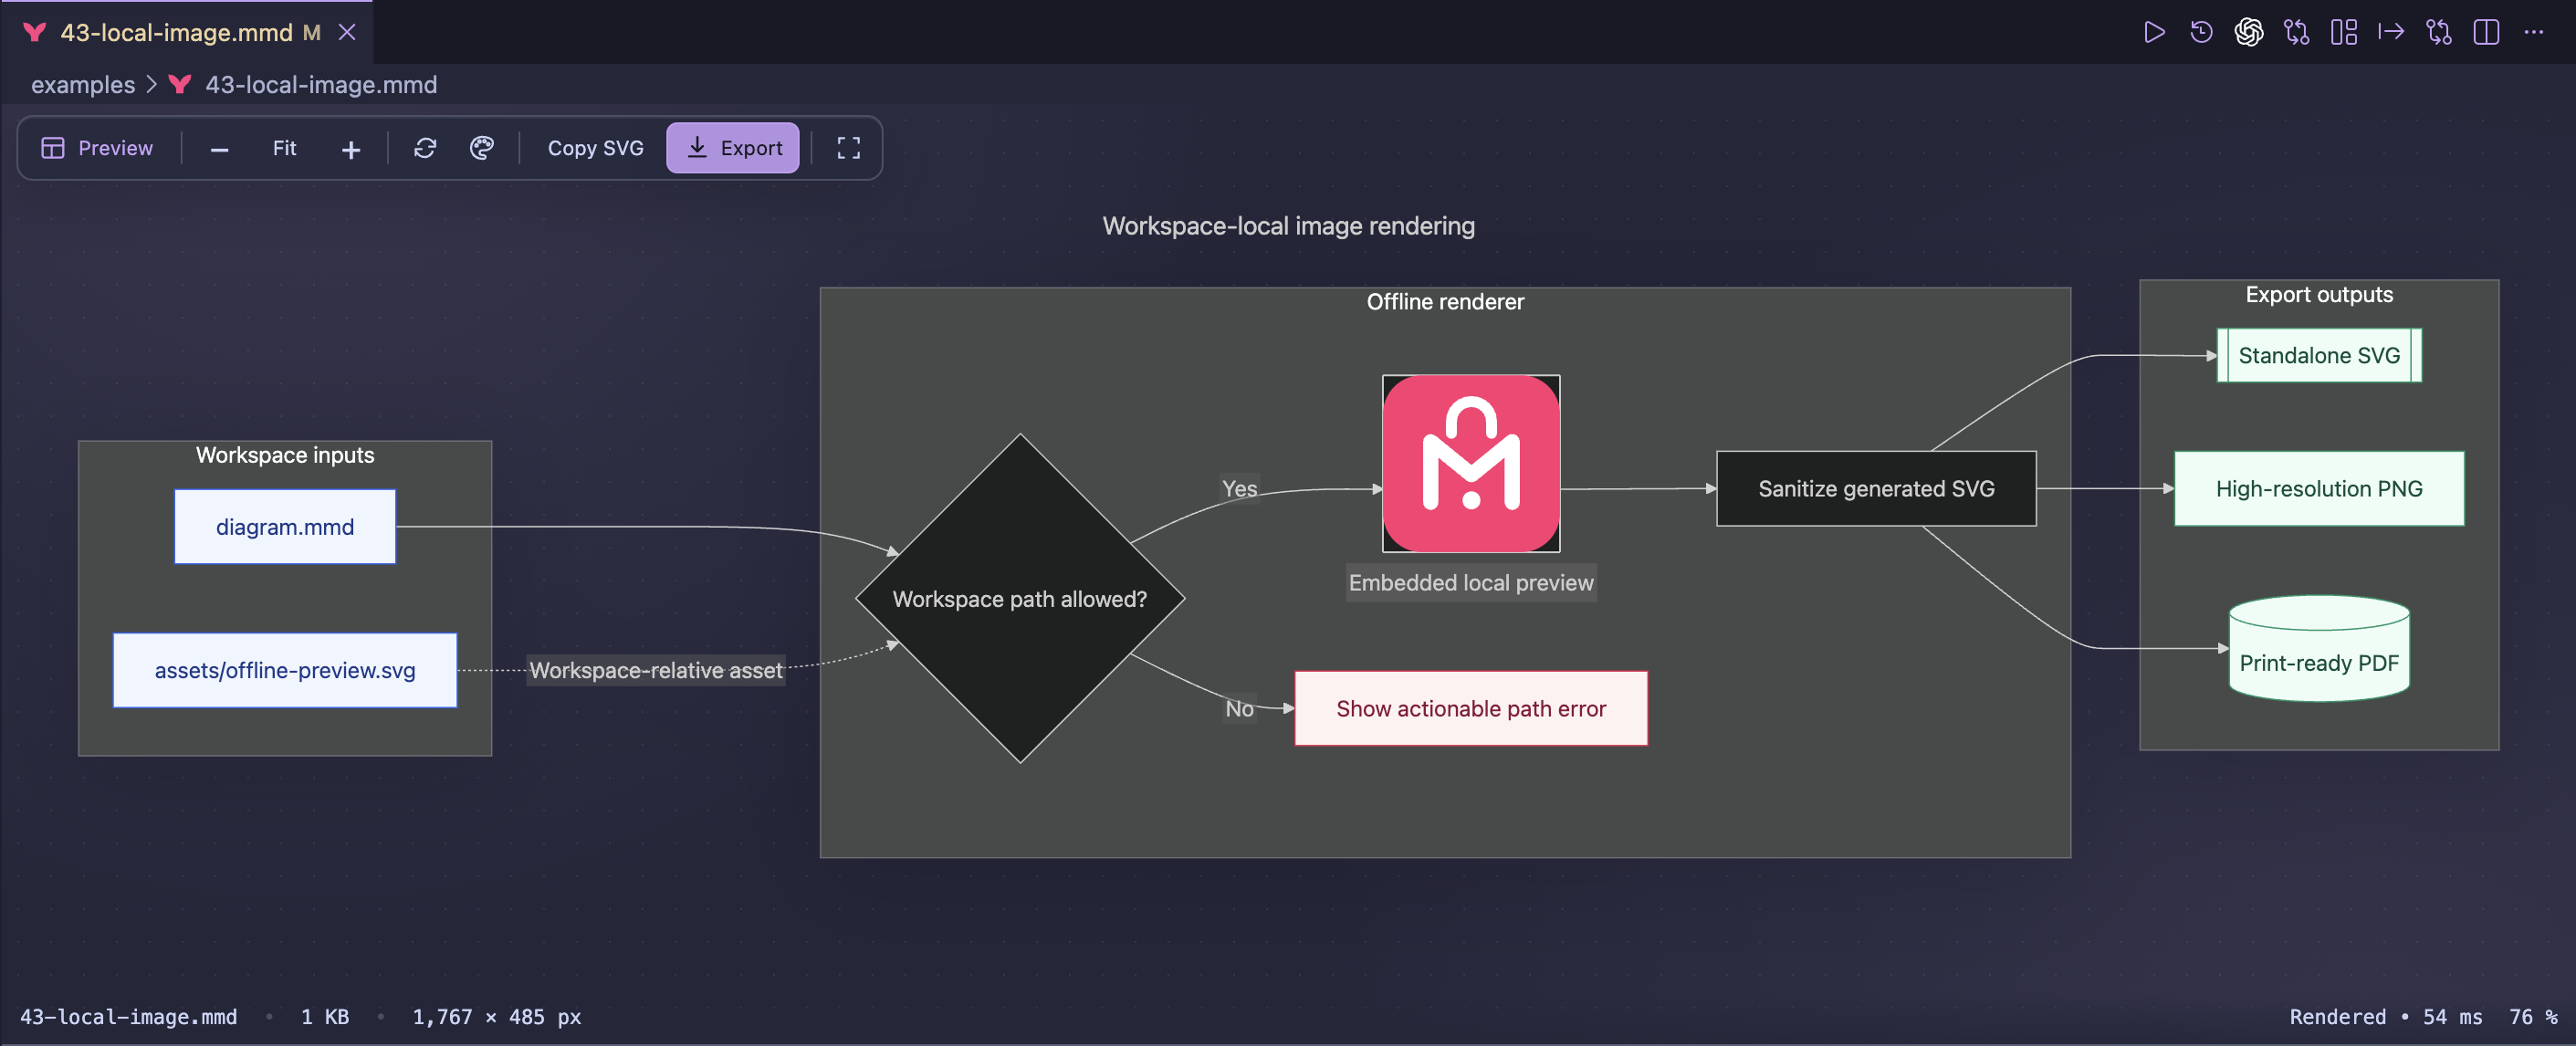Zoom out with the minus icon
2576x1046 pixels.
tap(220, 149)
